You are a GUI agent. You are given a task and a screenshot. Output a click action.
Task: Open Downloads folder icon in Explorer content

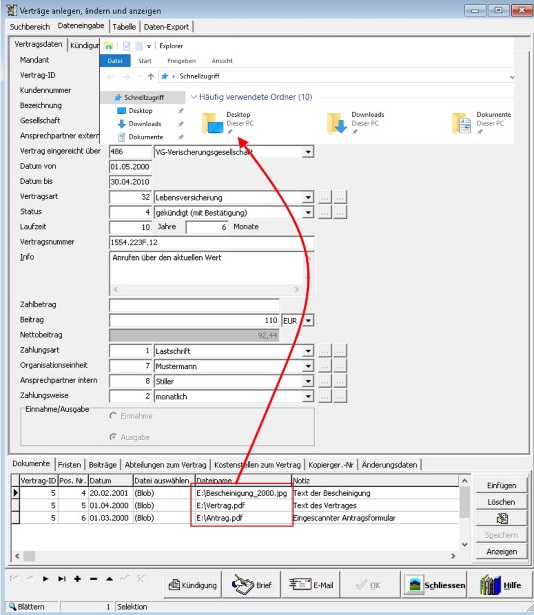[x=337, y=123]
